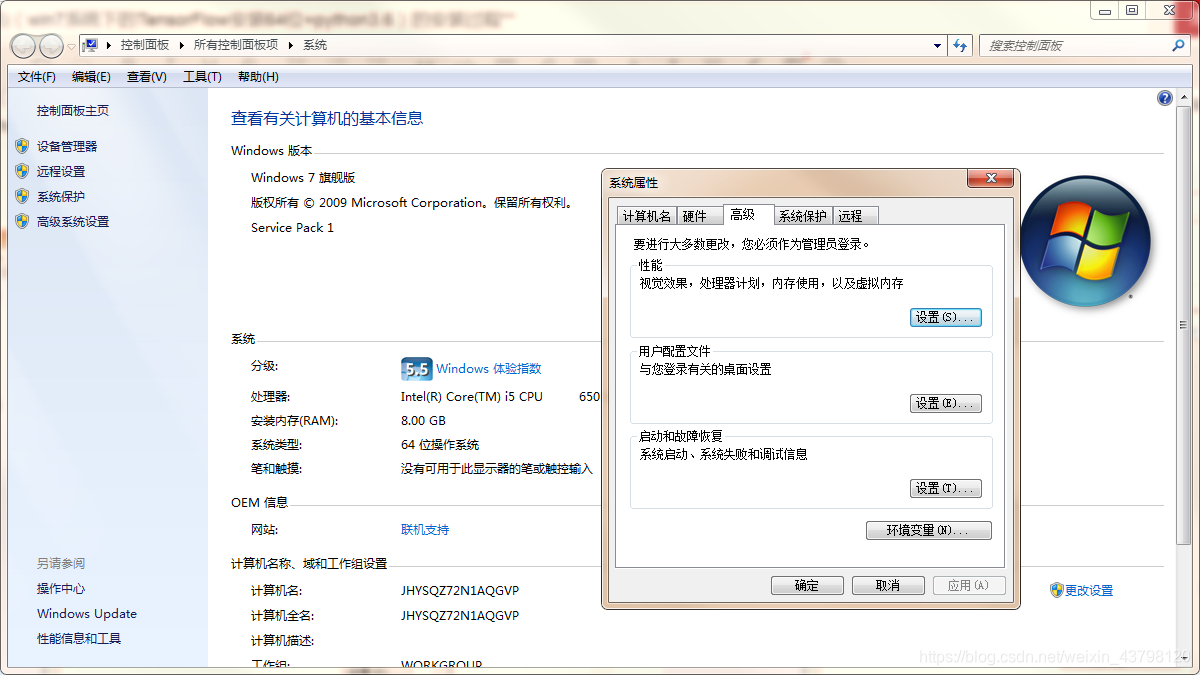
Task: Switch to the 远程 tab
Action: 854,216
